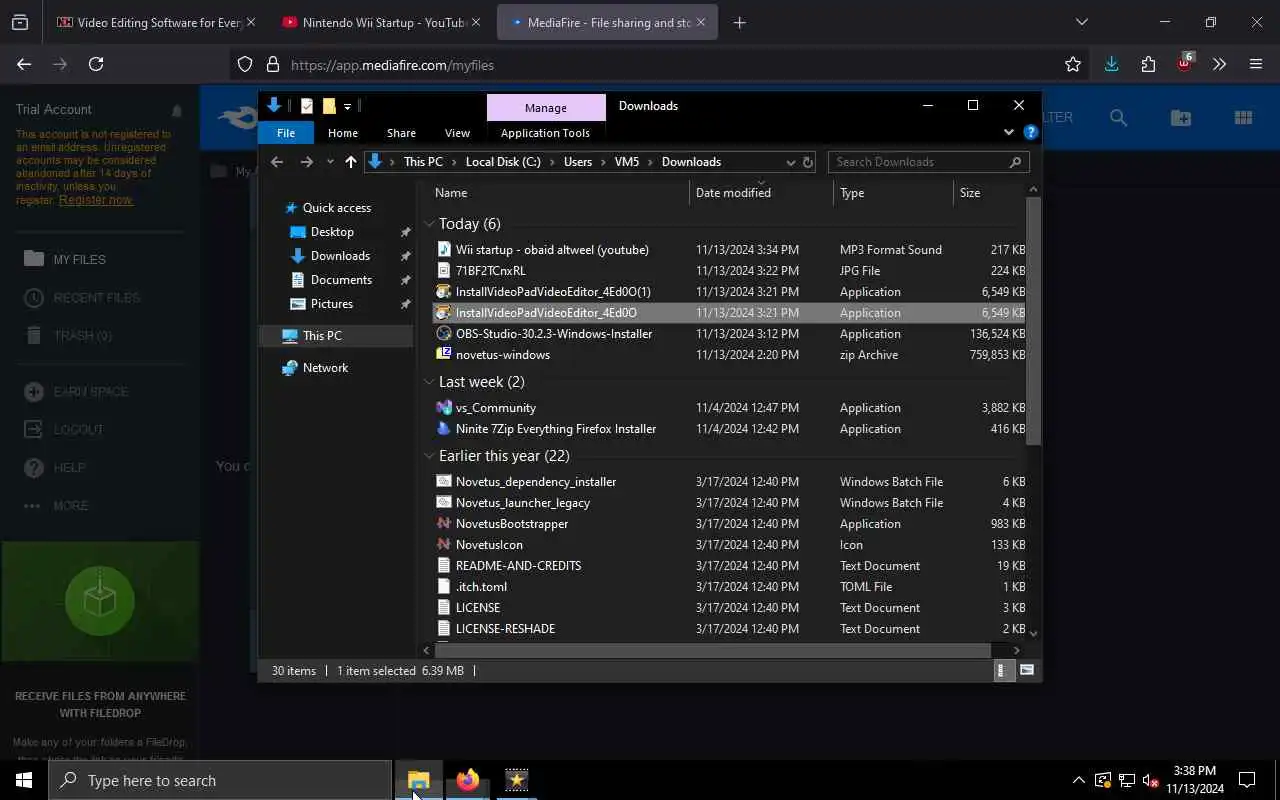Viewport: 1280px width, 800px height.
Task: Open MediaFire search magnifier icon
Action: pyautogui.click(x=1118, y=118)
